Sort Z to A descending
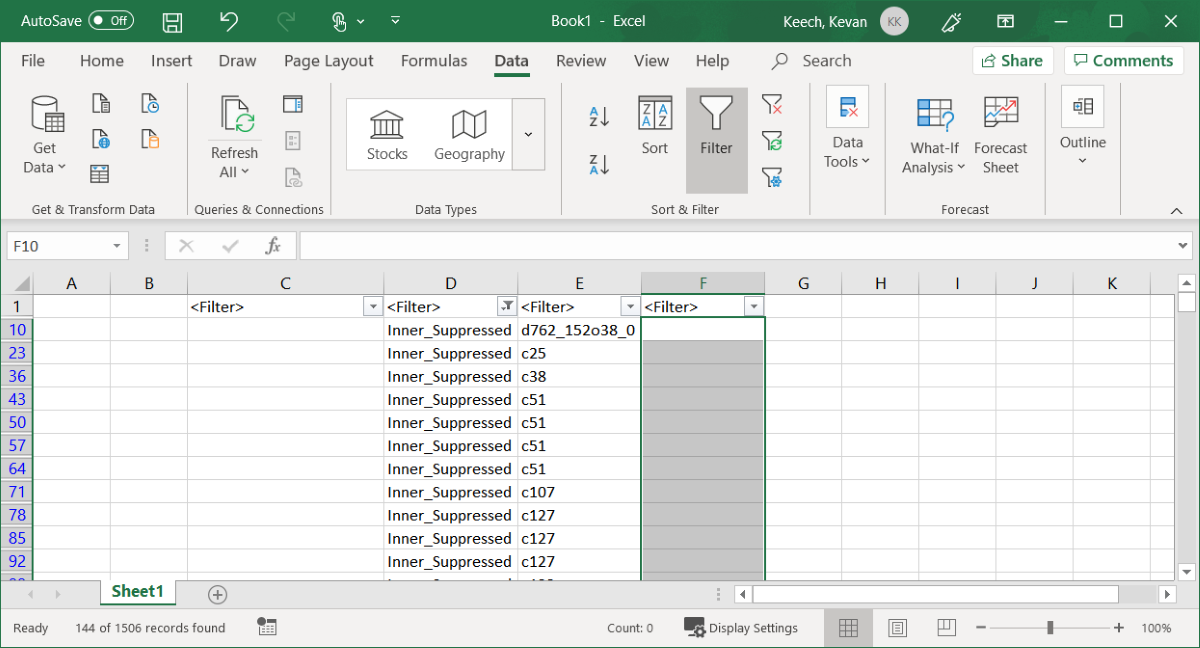 (599, 165)
